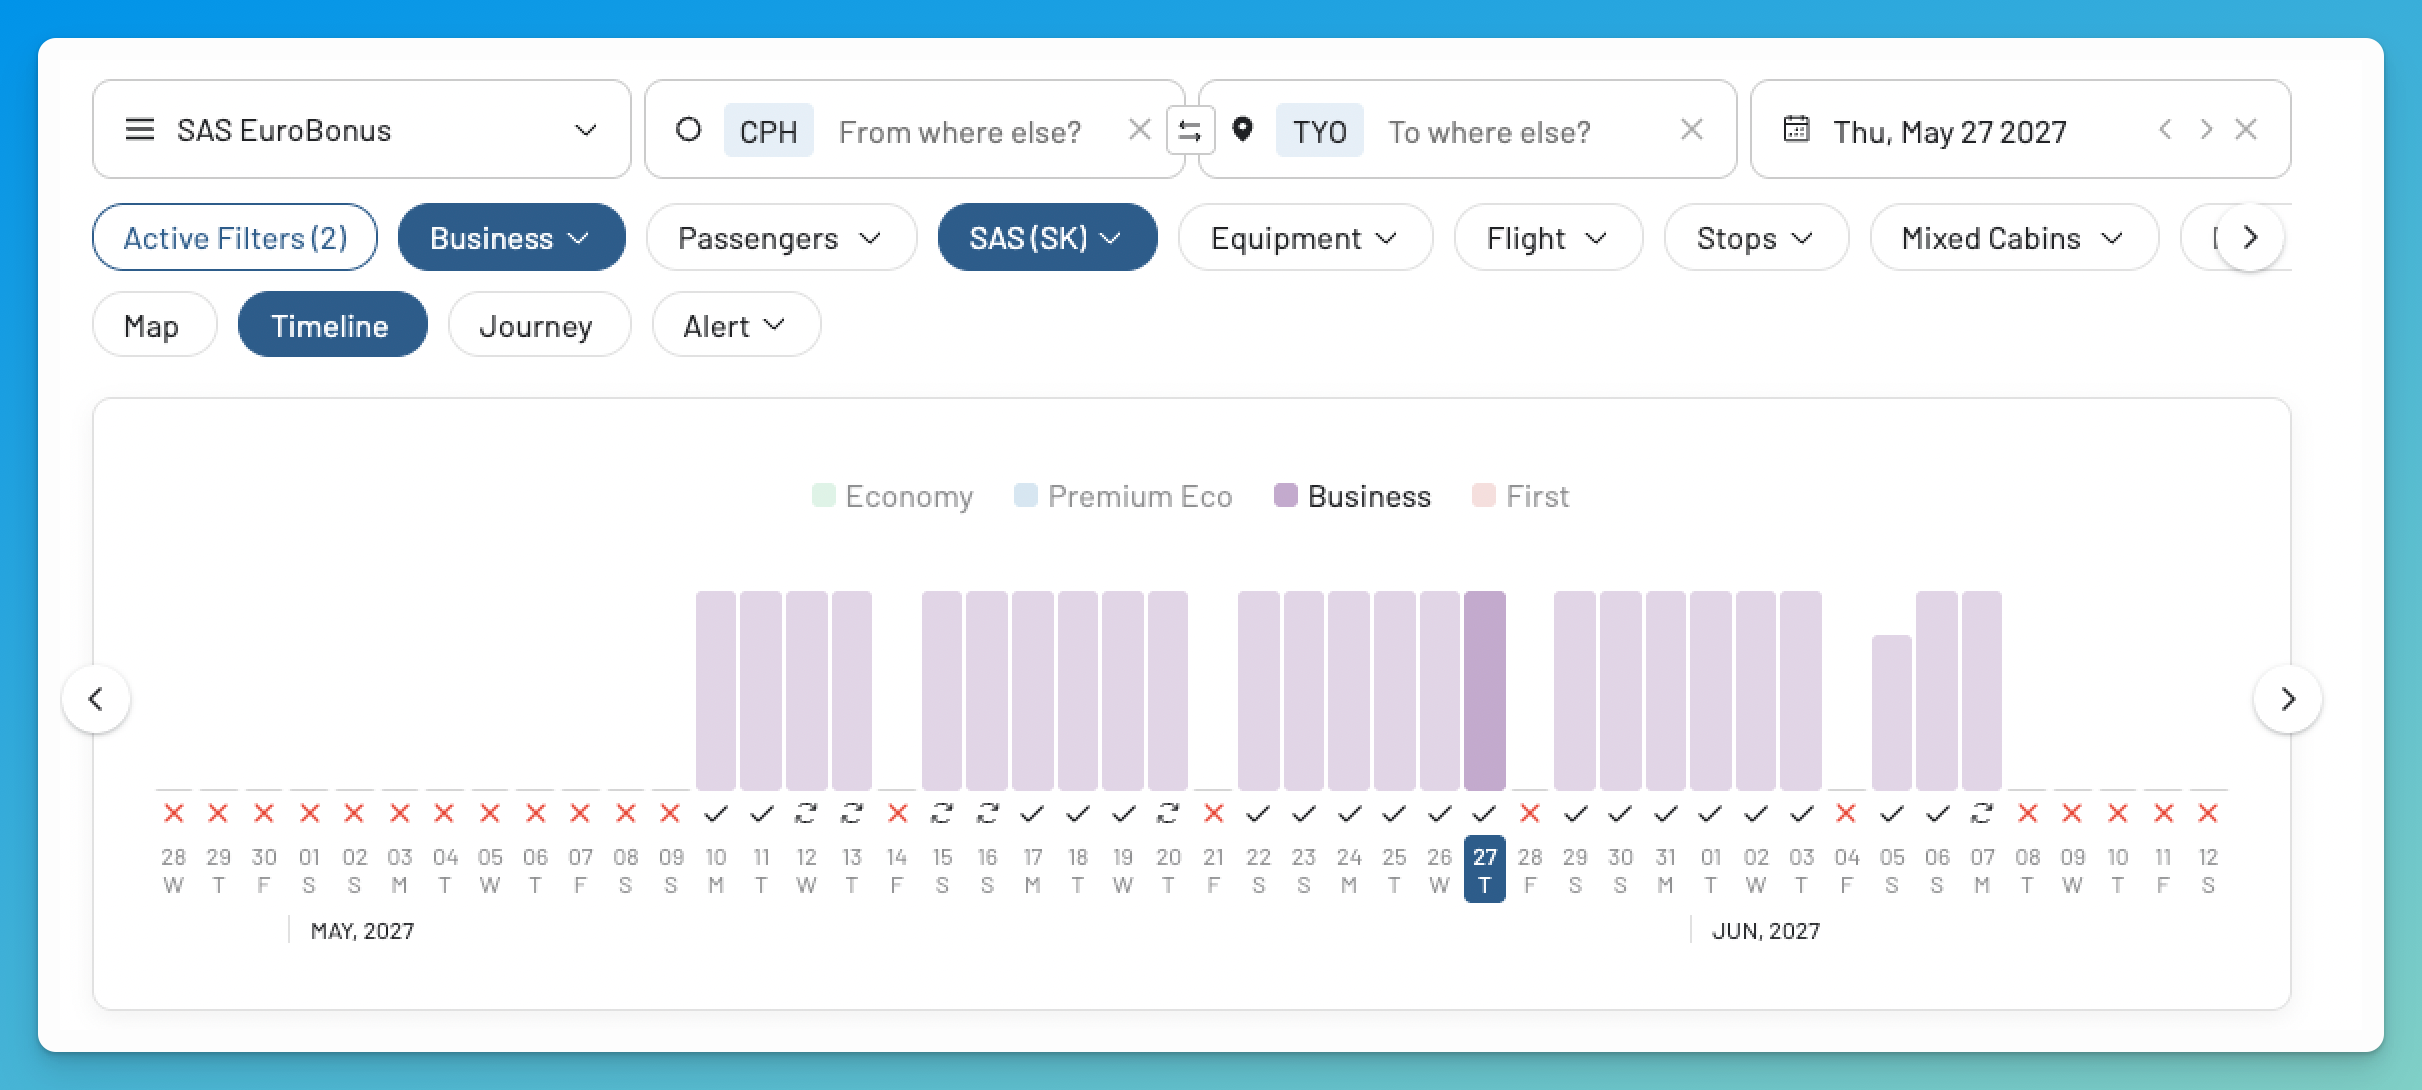This screenshot has height=1090, width=2422.
Task: Select the May 10 Monday business bar
Action: pos(716,690)
